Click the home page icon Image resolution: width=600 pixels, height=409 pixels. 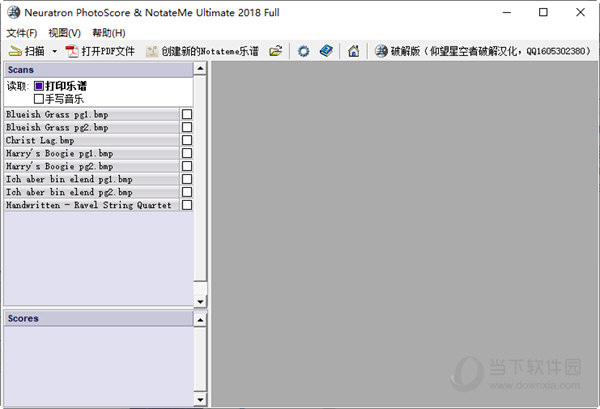coord(354,51)
